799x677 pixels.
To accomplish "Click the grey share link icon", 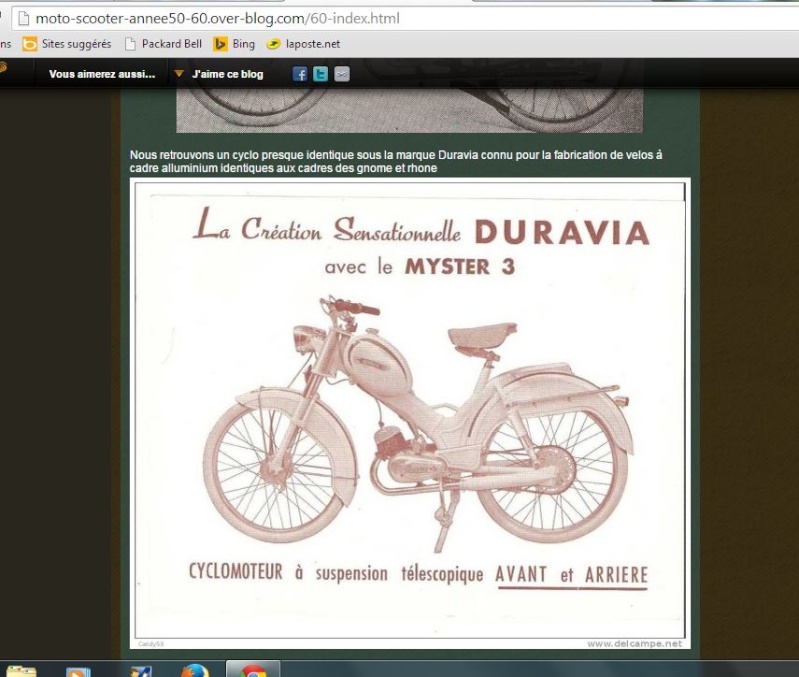I will (x=341, y=74).
